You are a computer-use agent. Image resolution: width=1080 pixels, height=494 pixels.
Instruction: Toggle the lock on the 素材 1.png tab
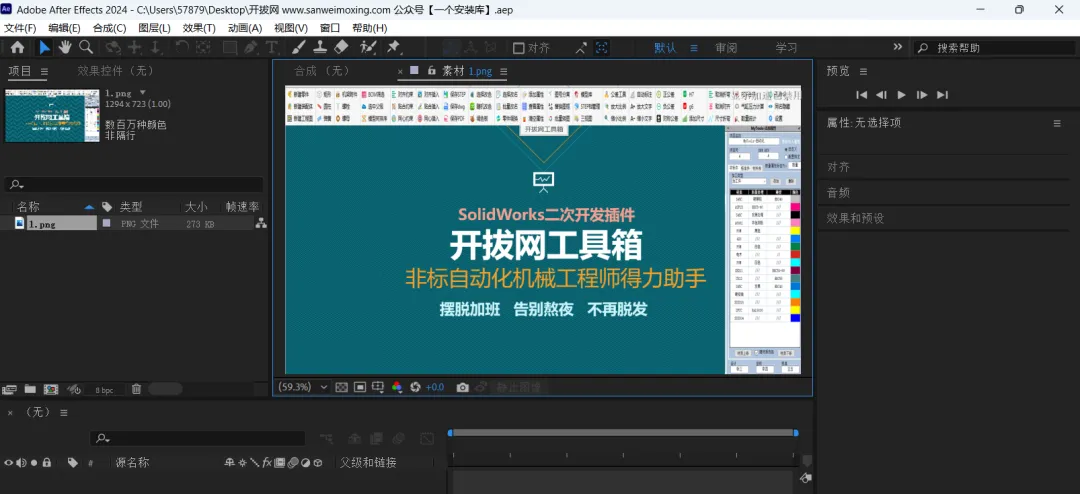[x=432, y=70]
